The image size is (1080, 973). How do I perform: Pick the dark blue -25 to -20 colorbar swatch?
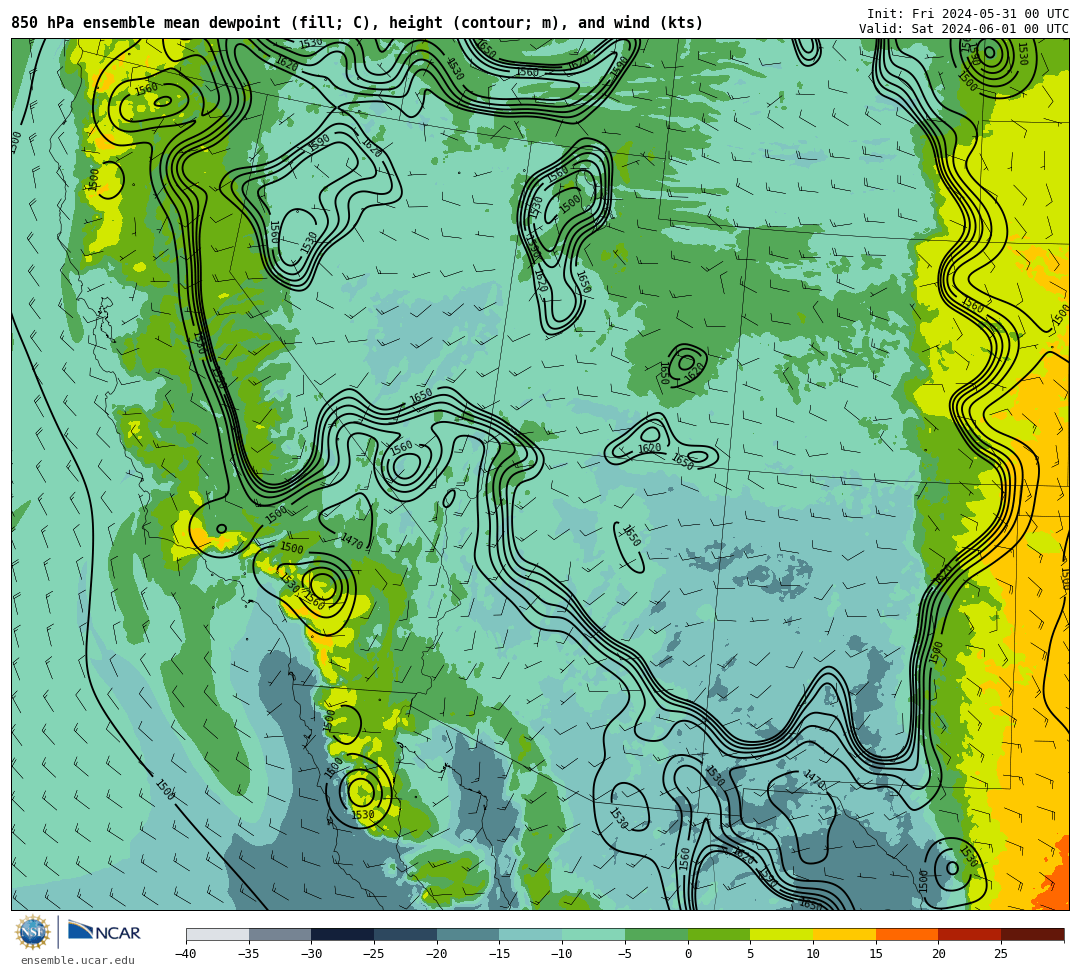point(406,934)
